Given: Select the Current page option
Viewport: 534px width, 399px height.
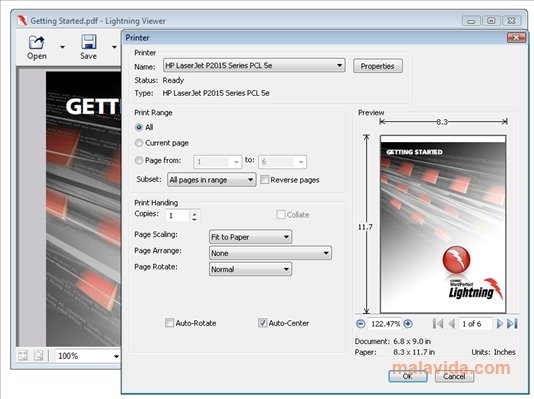Looking at the screenshot, I should (139, 143).
